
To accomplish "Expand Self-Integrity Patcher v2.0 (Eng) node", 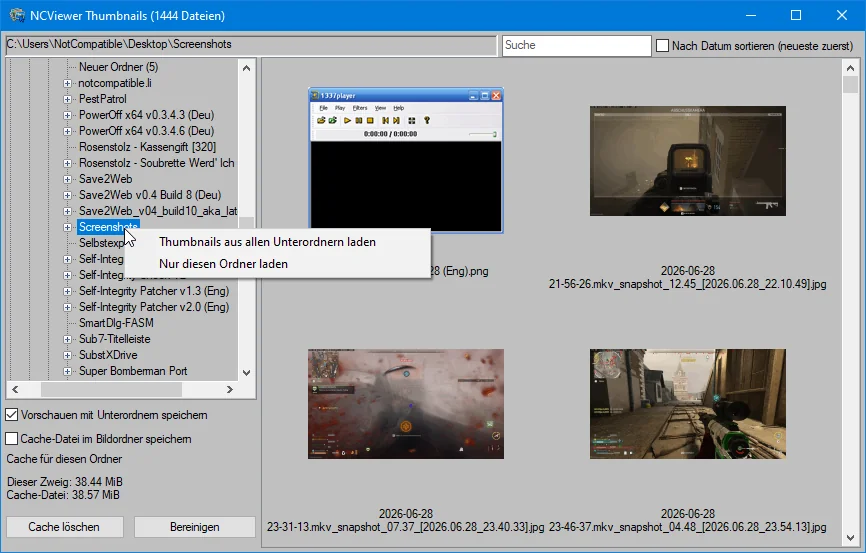I will [67, 307].
